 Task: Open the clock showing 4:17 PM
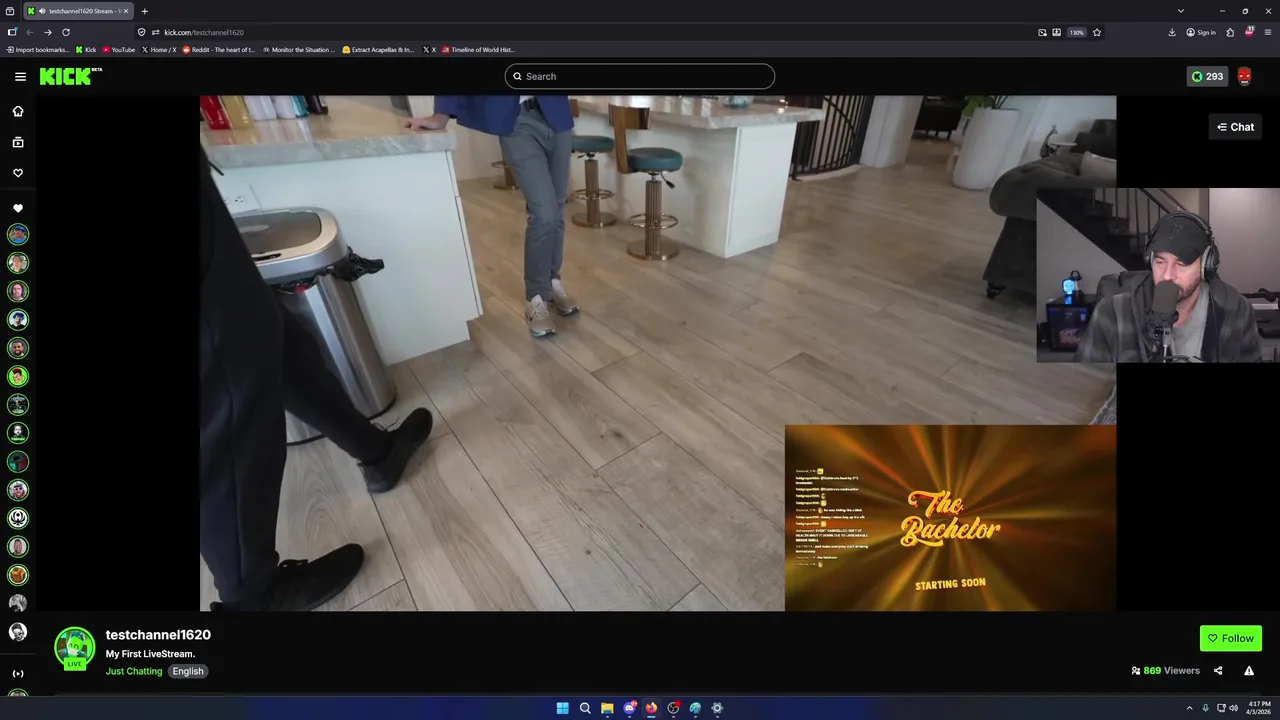point(1260,708)
